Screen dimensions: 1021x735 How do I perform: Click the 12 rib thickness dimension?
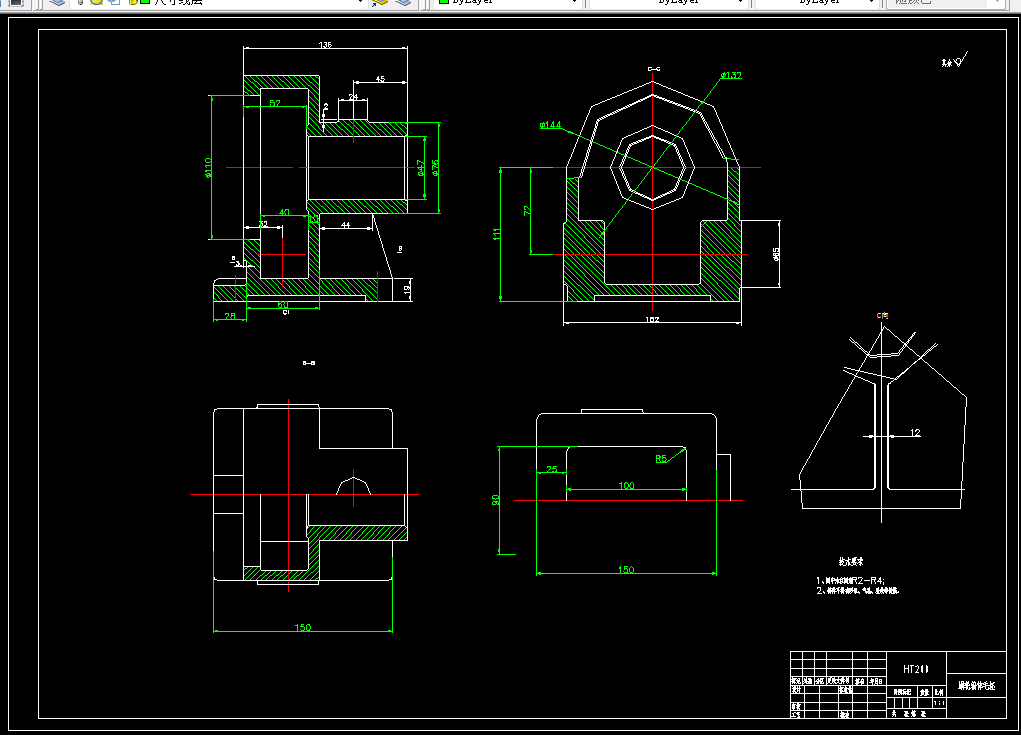pos(915,432)
